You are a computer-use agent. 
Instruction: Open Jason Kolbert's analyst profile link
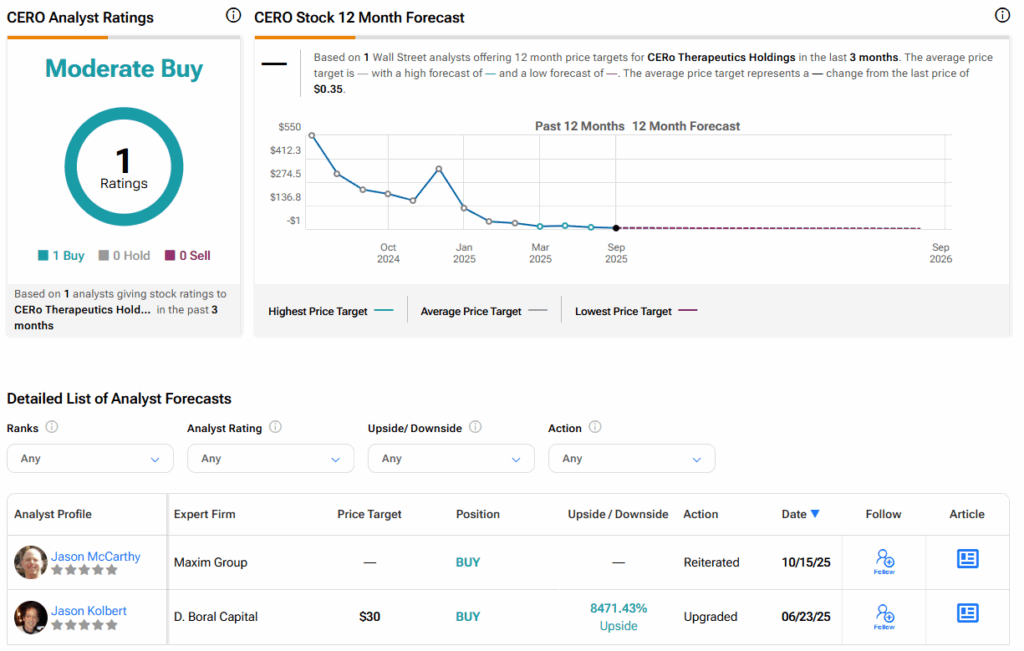pyautogui.click(x=89, y=611)
